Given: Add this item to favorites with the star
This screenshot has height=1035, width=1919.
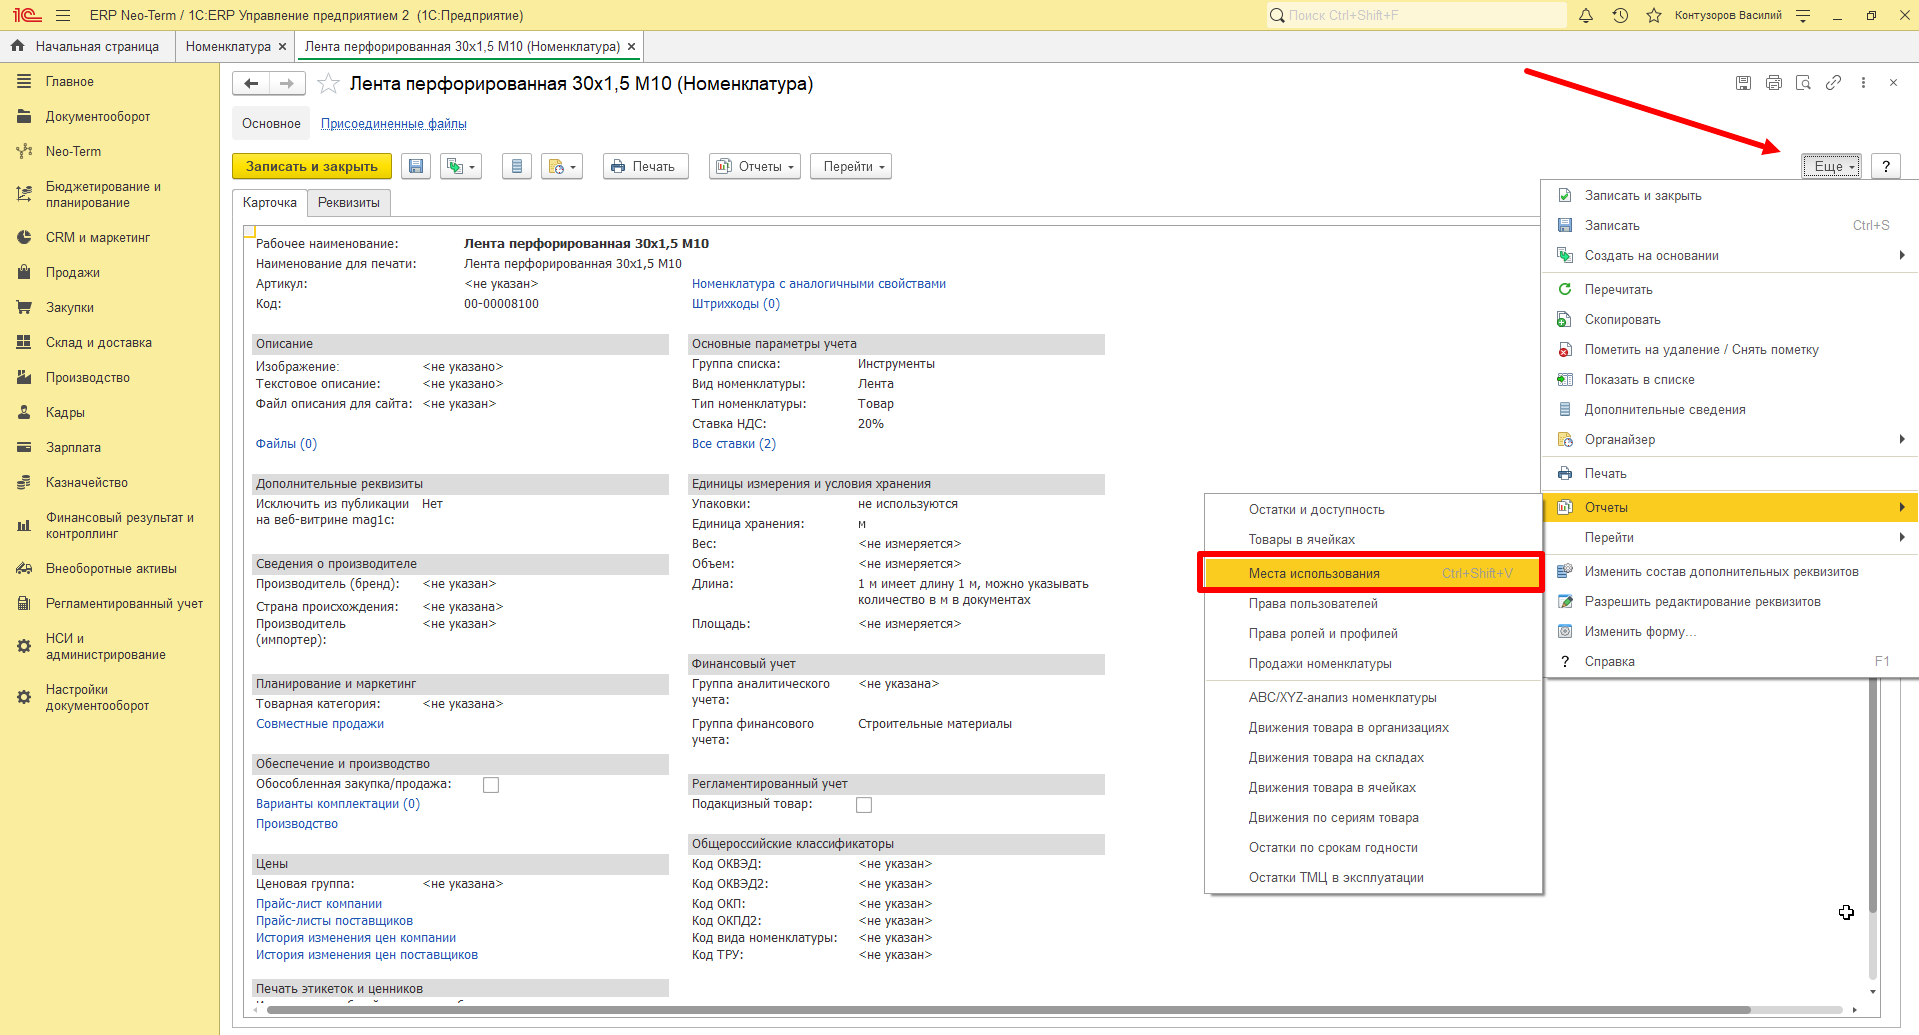Looking at the screenshot, I should (x=328, y=84).
